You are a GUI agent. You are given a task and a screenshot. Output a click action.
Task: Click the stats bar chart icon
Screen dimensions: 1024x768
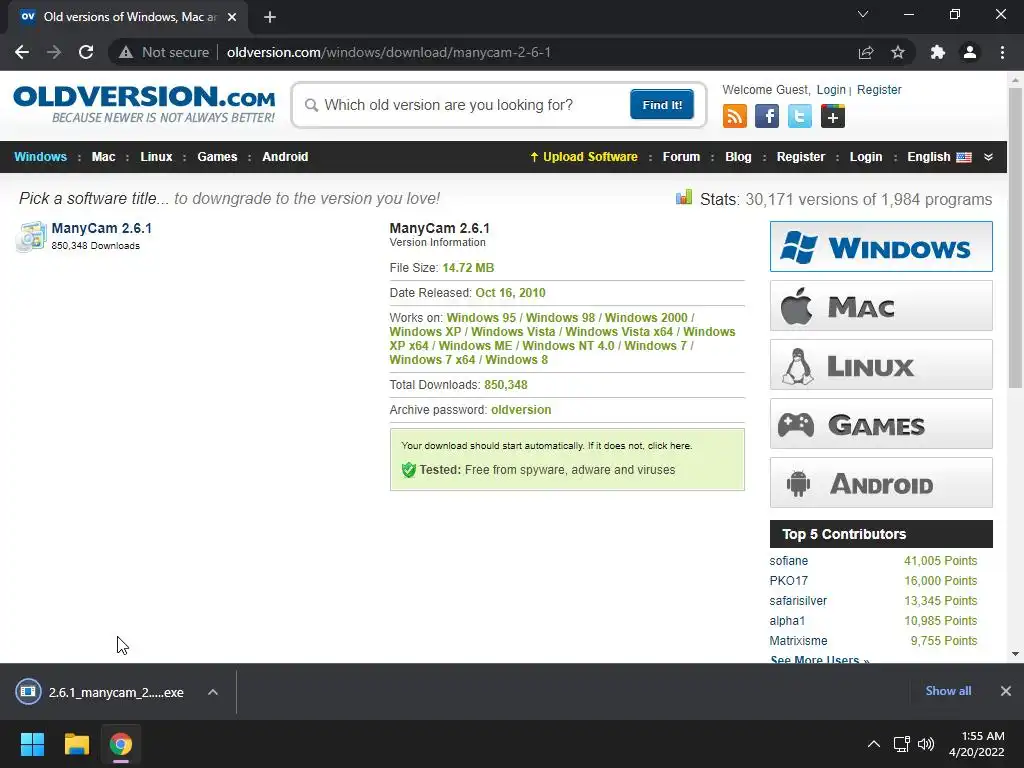click(684, 197)
